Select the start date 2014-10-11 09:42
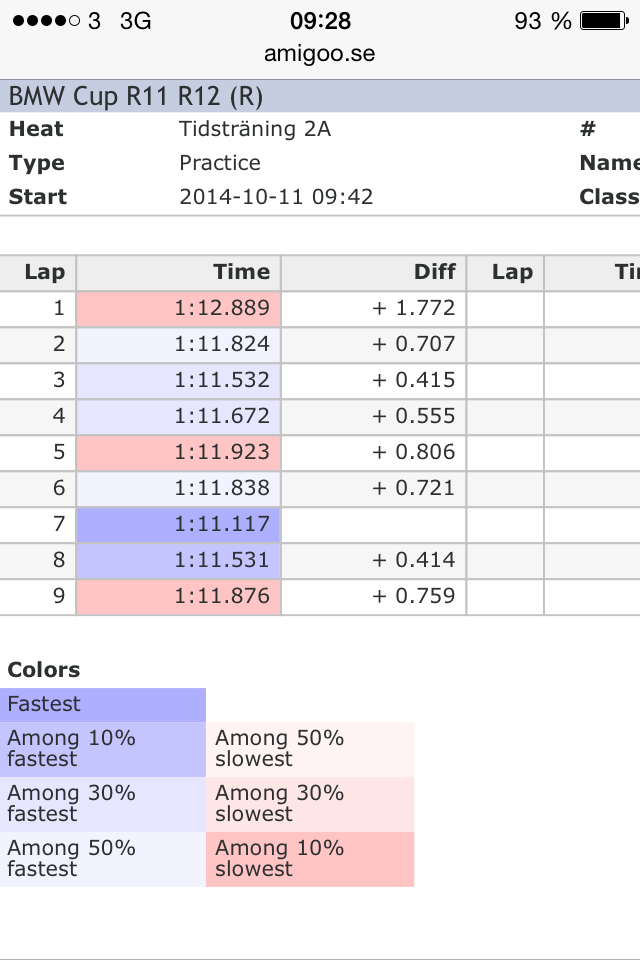 pyautogui.click(x=276, y=197)
